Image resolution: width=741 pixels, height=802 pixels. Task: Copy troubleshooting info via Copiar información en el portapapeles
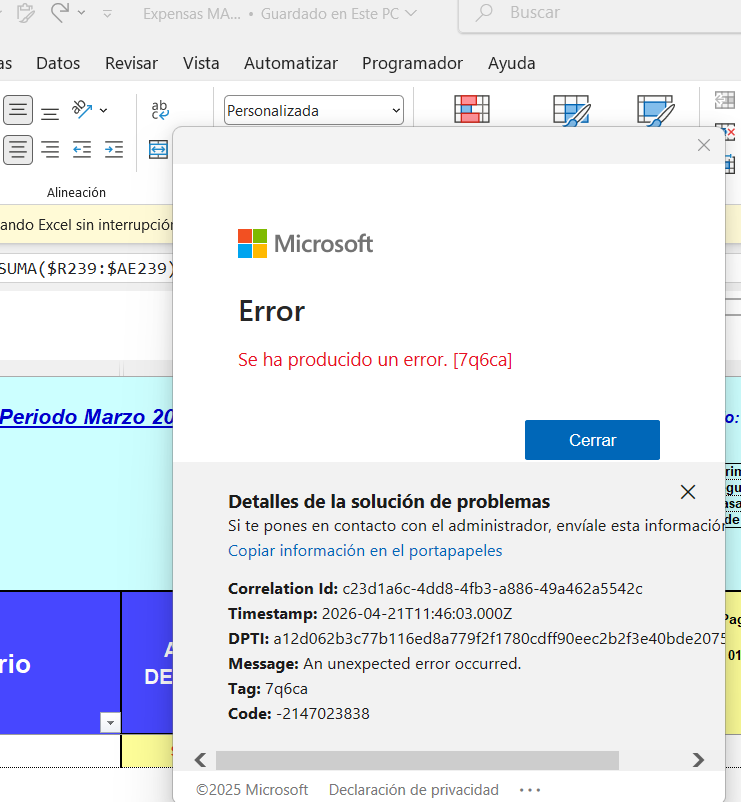coord(365,550)
